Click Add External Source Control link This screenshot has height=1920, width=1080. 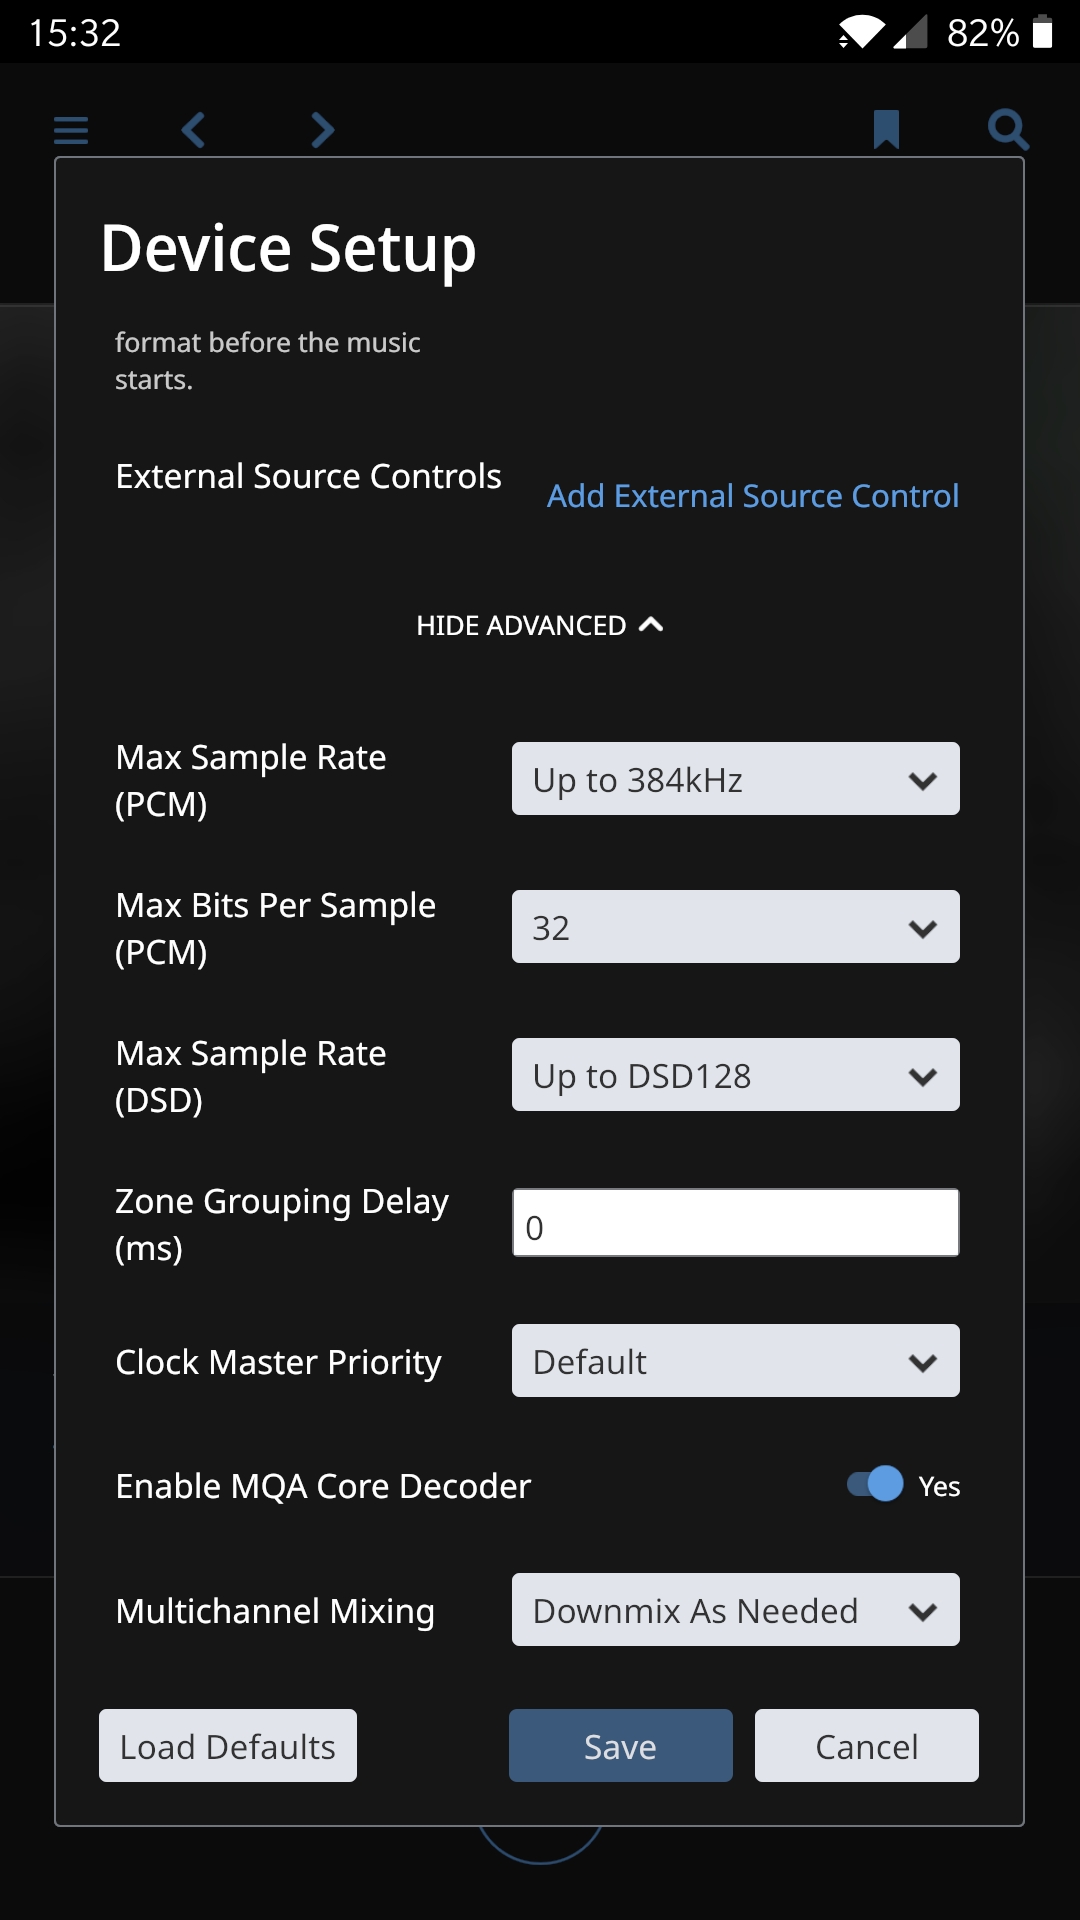tap(753, 496)
